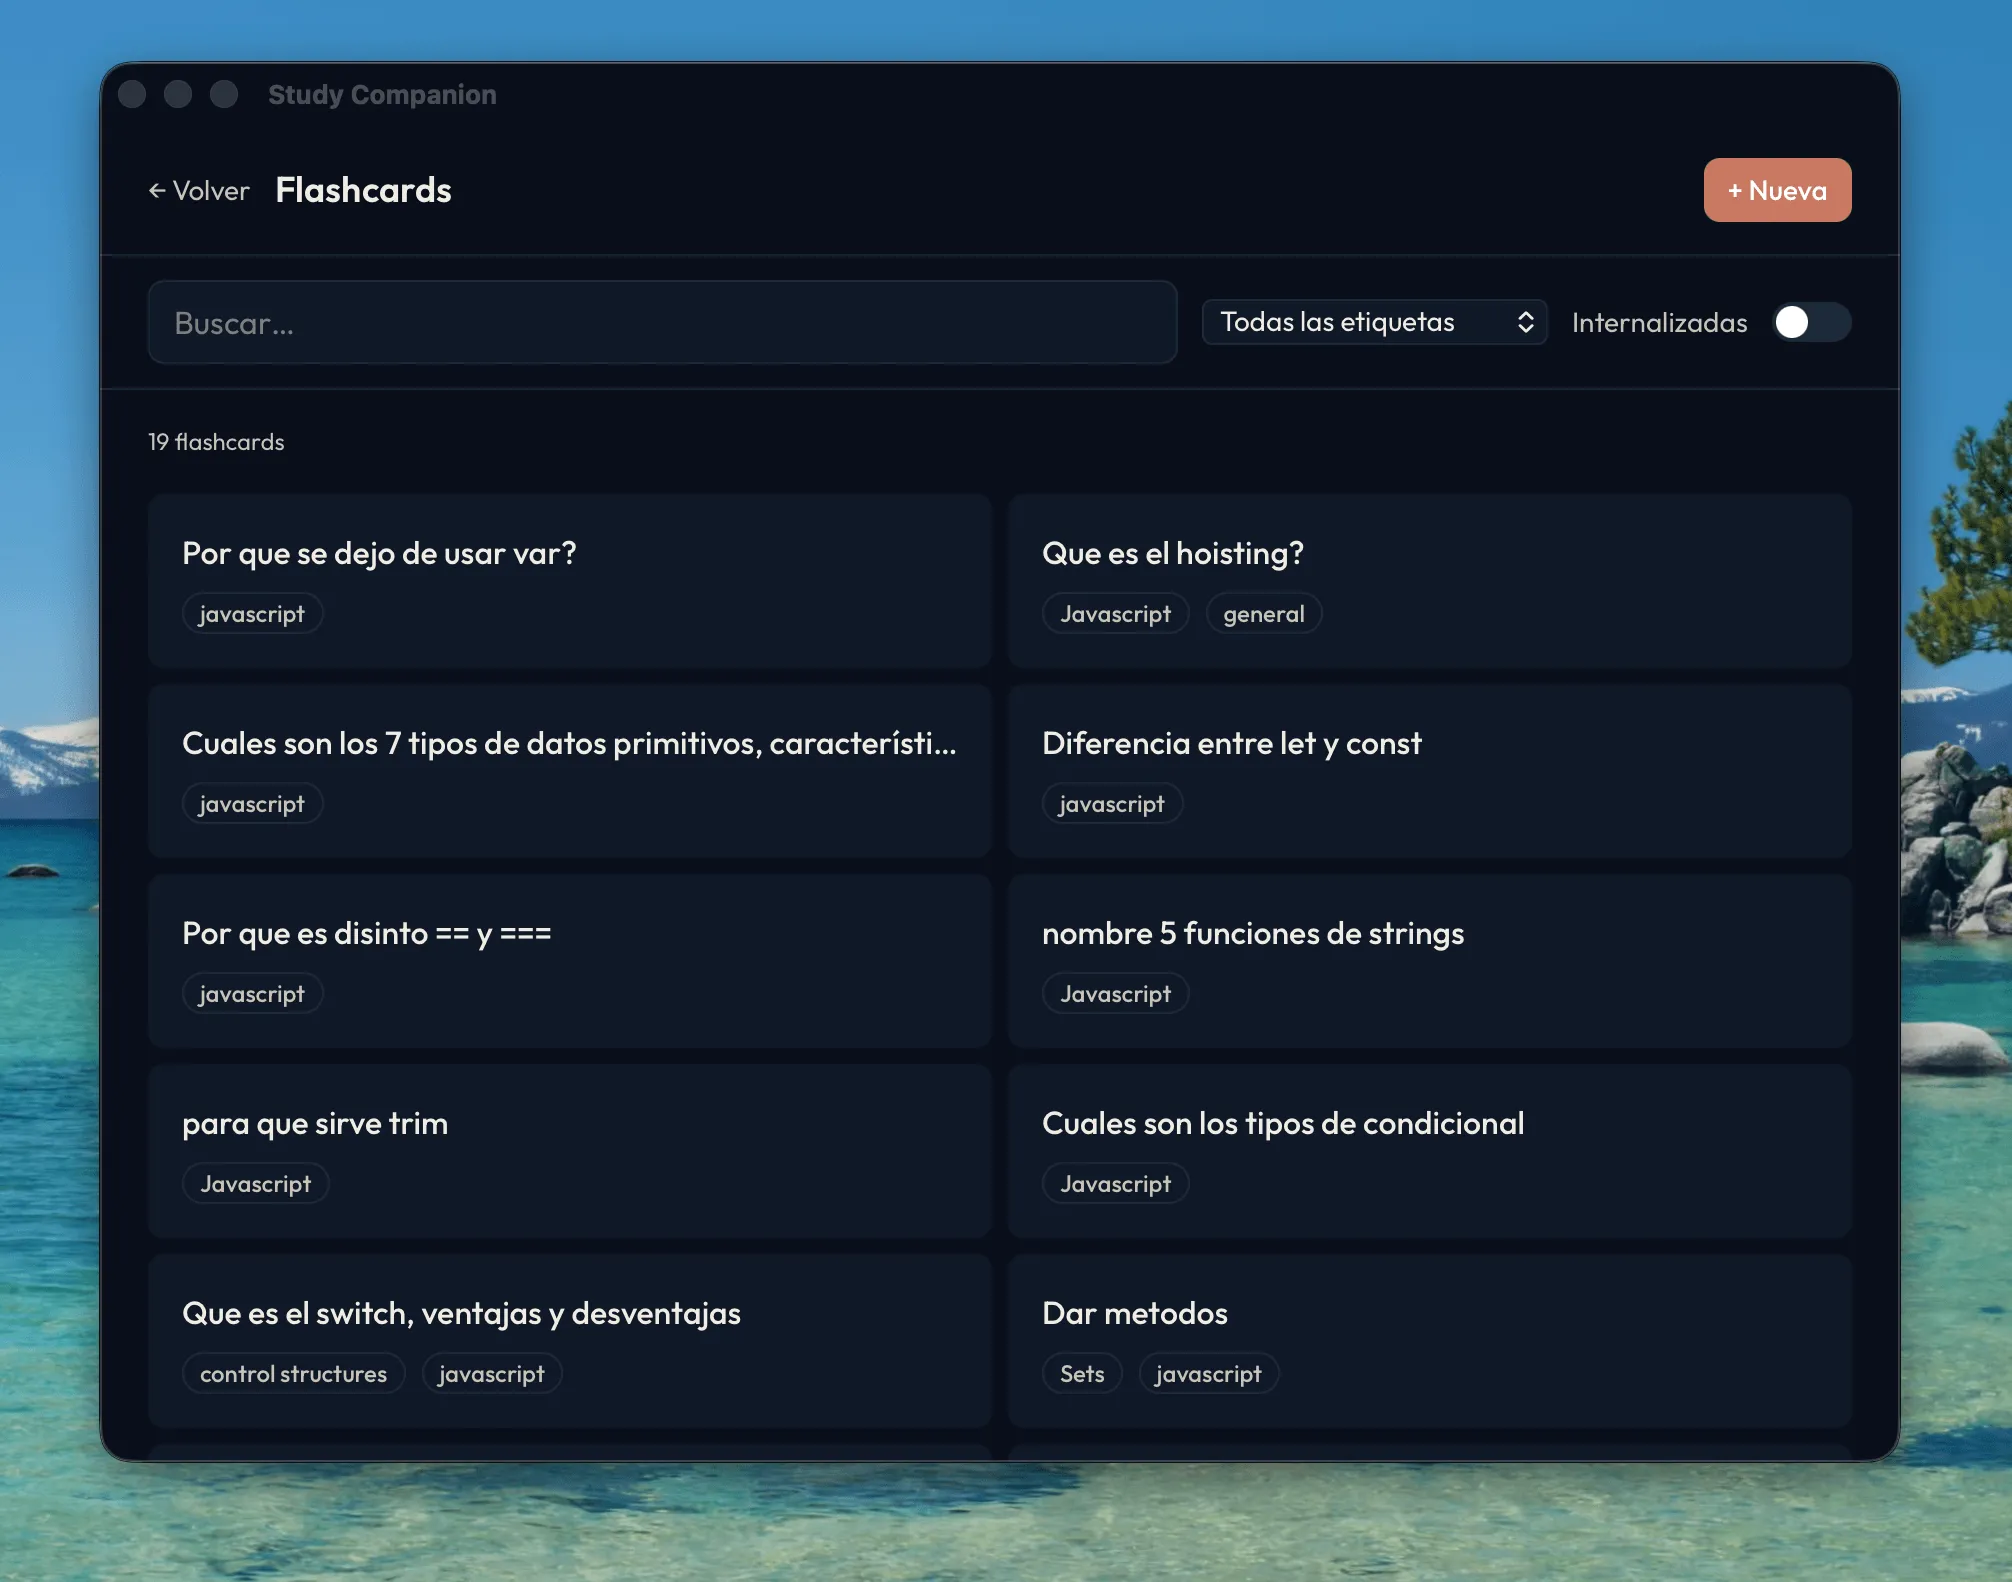Click the control structures tag chip

293,1374
